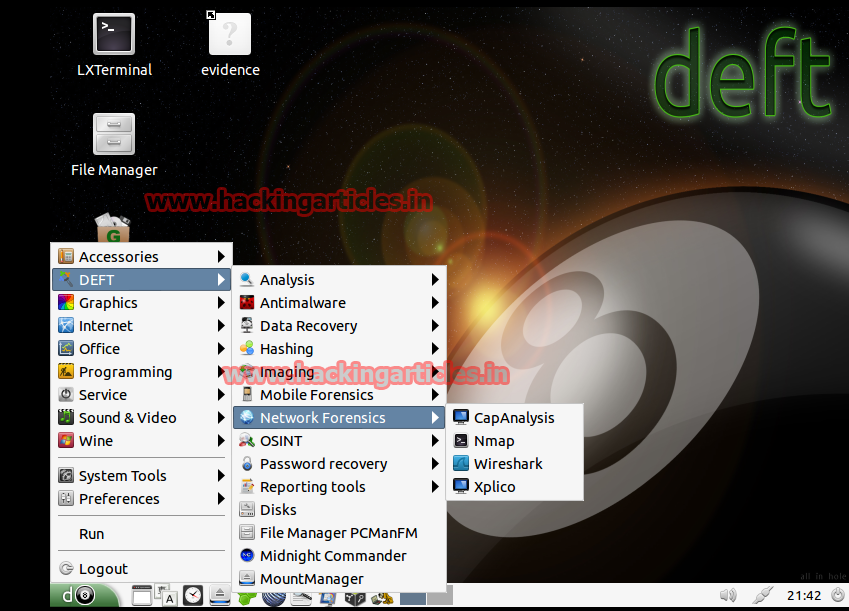Open the Sound & Video menu category
The image size is (849, 611).
pos(141,418)
